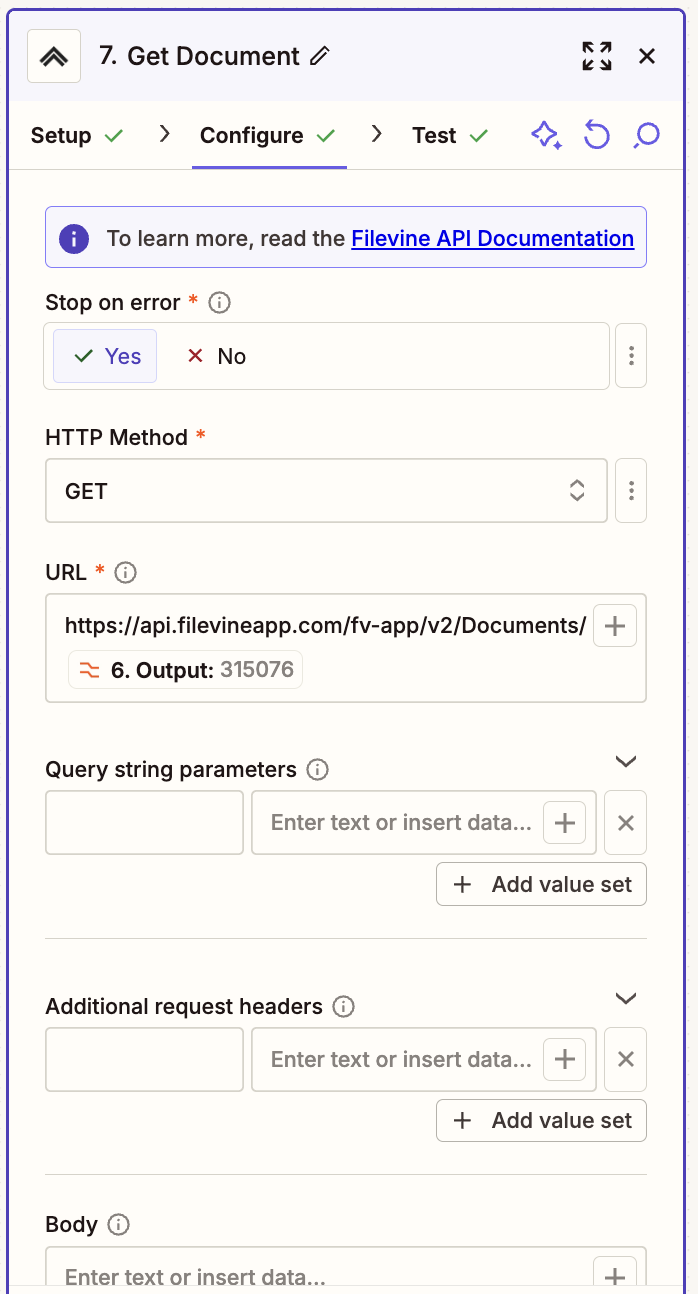The width and height of the screenshot is (698, 1294).
Task: Open search with the magnifier icon
Action: [x=645, y=135]
